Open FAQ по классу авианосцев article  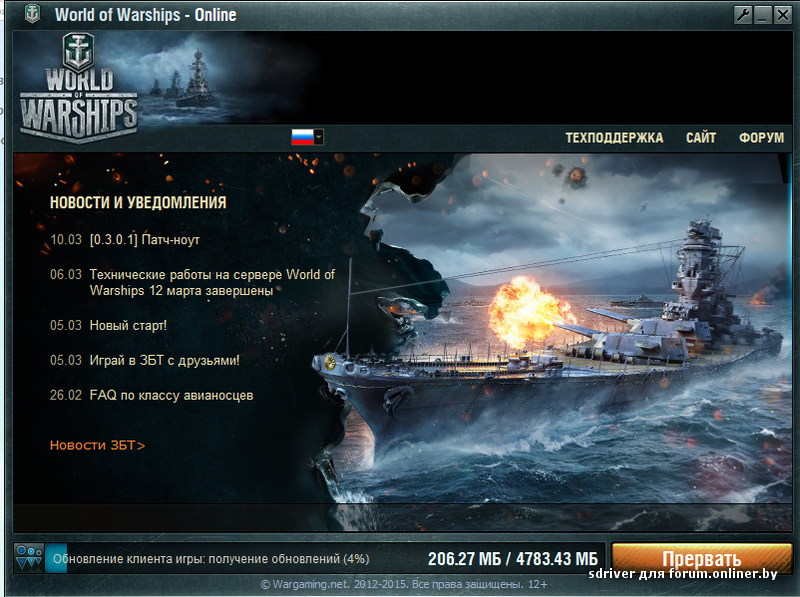click(171, 395)
